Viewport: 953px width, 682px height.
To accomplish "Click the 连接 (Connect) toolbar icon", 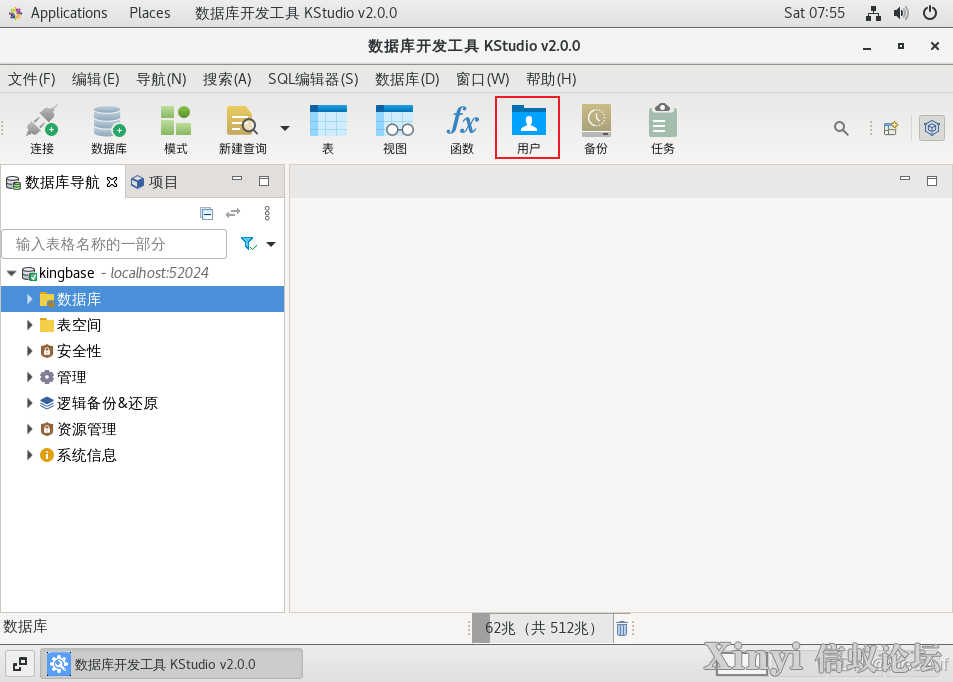I will 42,128.
